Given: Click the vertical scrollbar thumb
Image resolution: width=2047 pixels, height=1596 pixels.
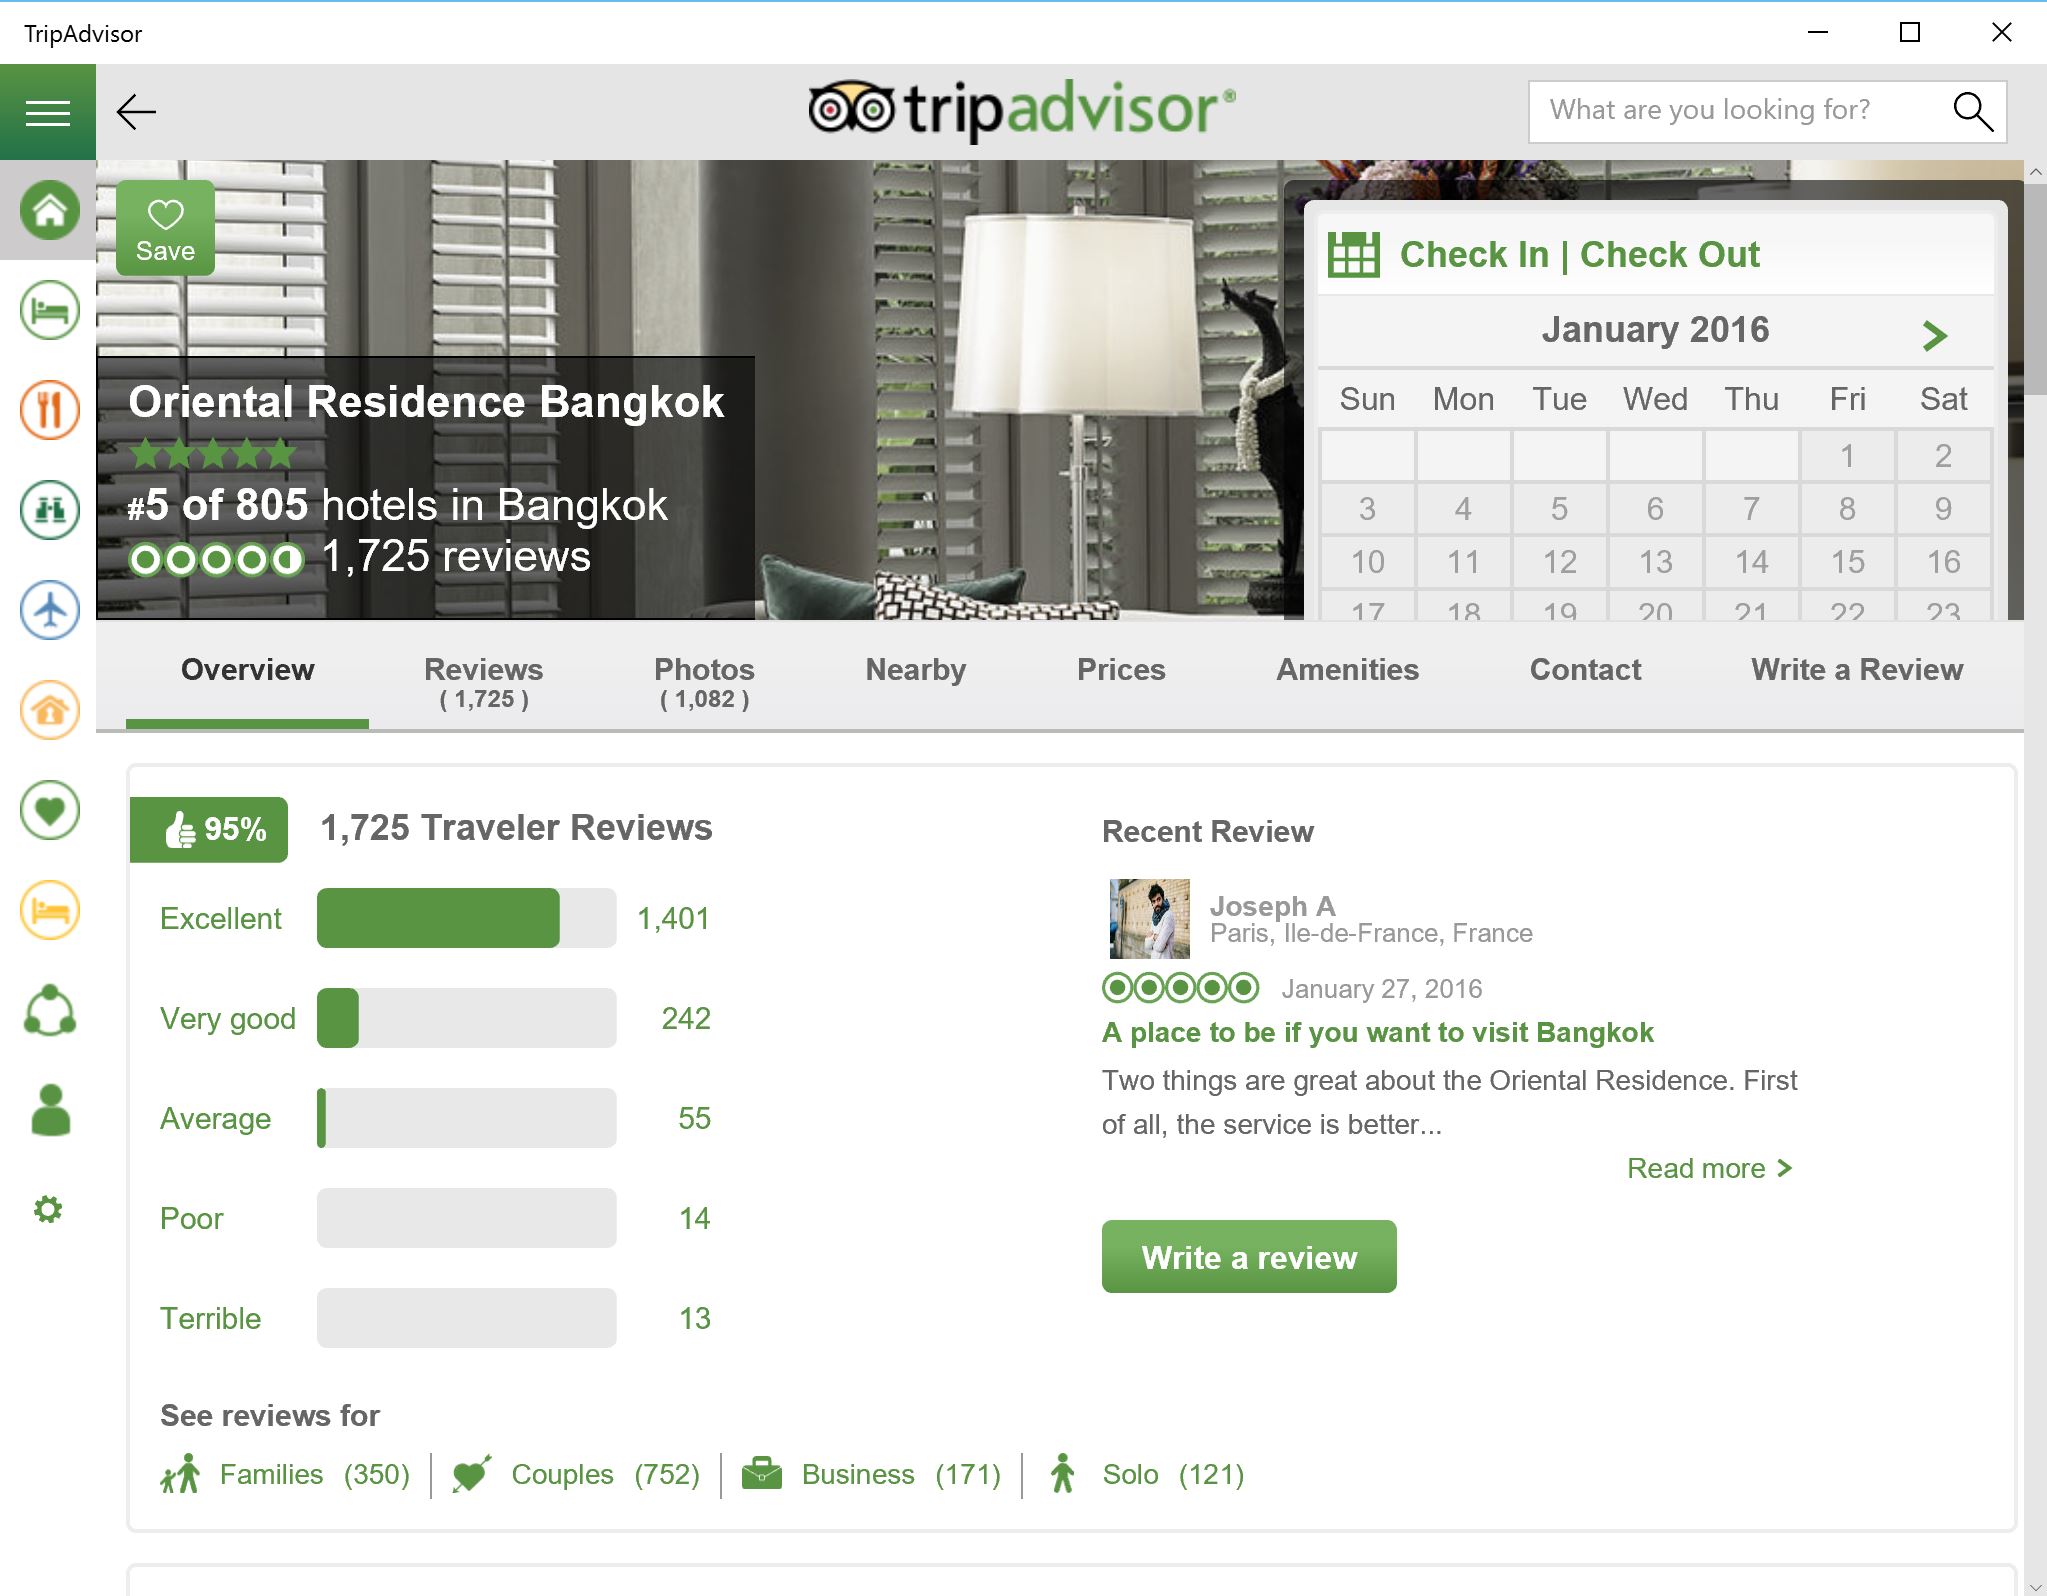Looking at the screenshot, I should (2035, 290).
